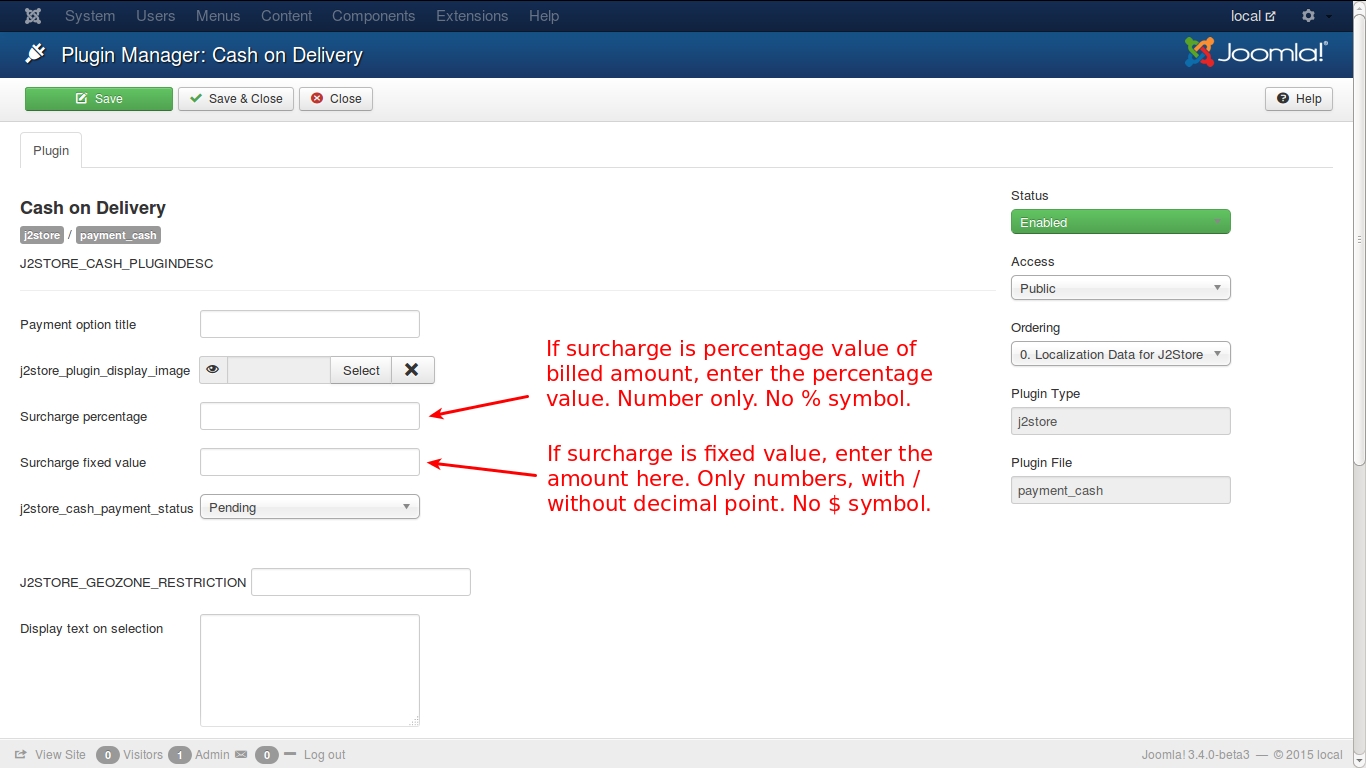
Task: Click the Log out link in footer
Action: pos(324,755)
